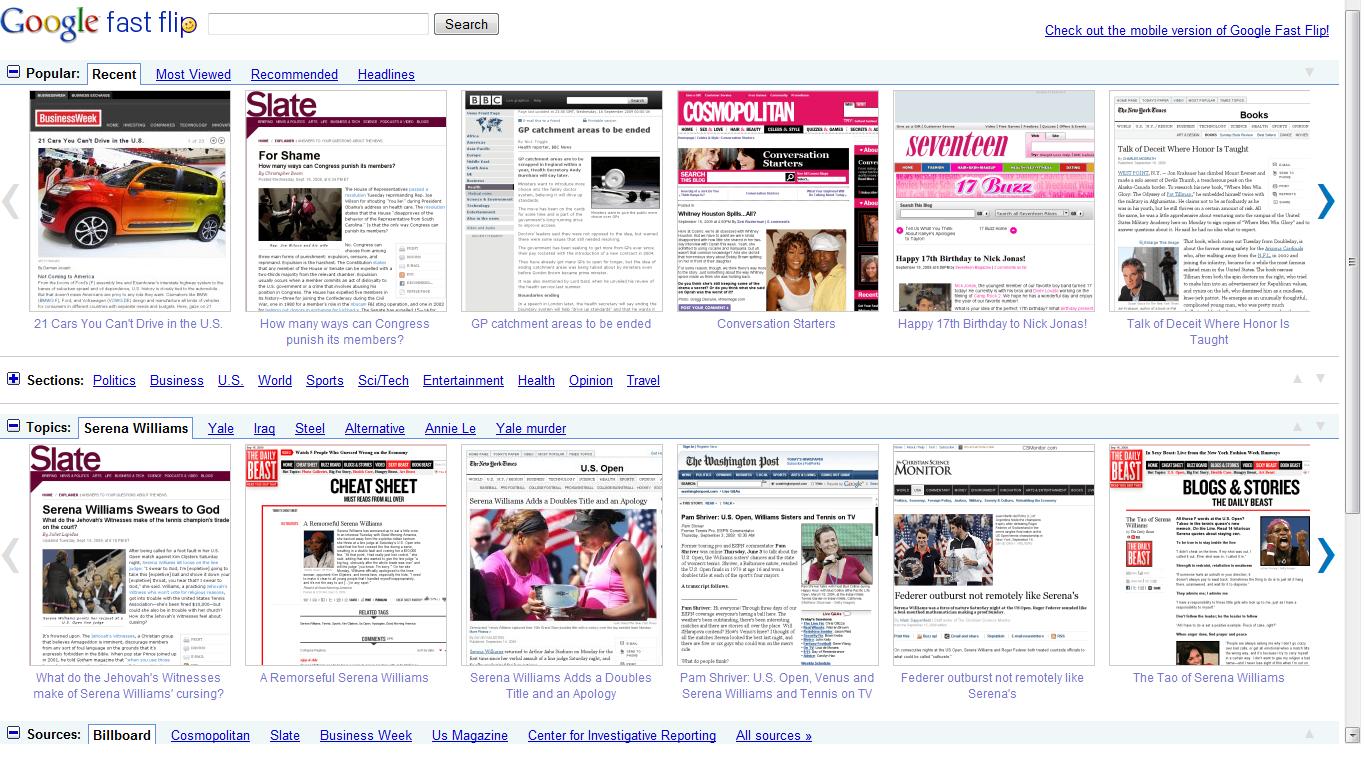
Task: Open the Business section
Action: [x=177, y=380]
